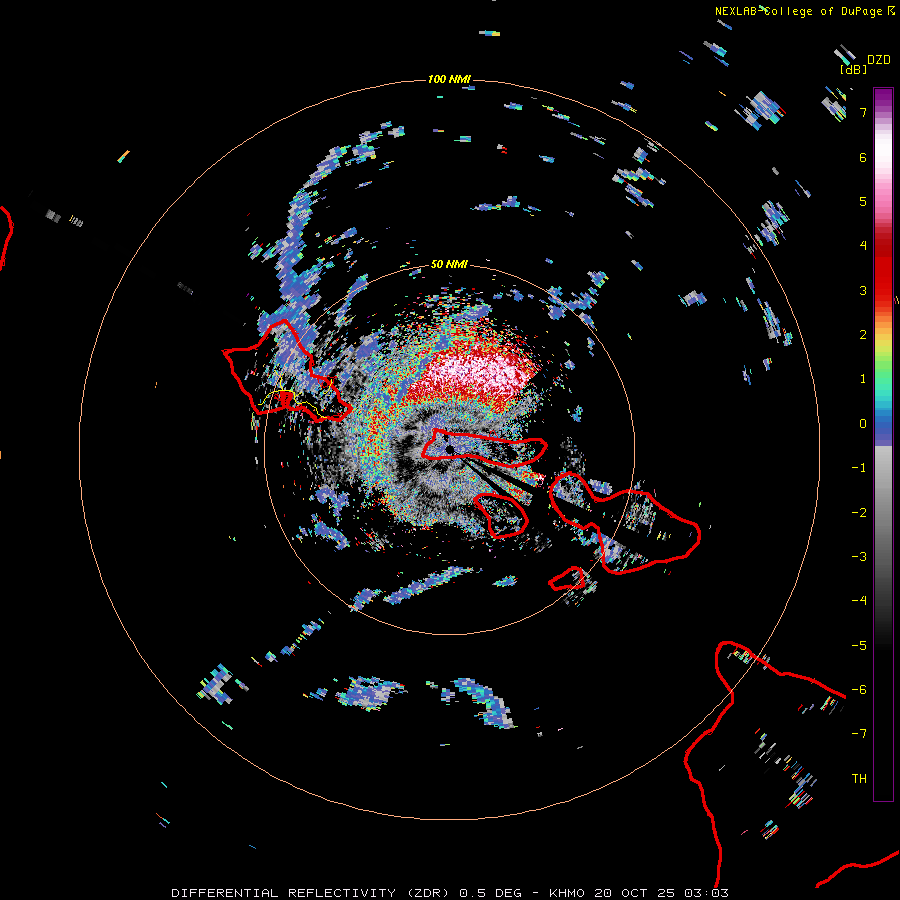Click the radar site center black dot

450,449
